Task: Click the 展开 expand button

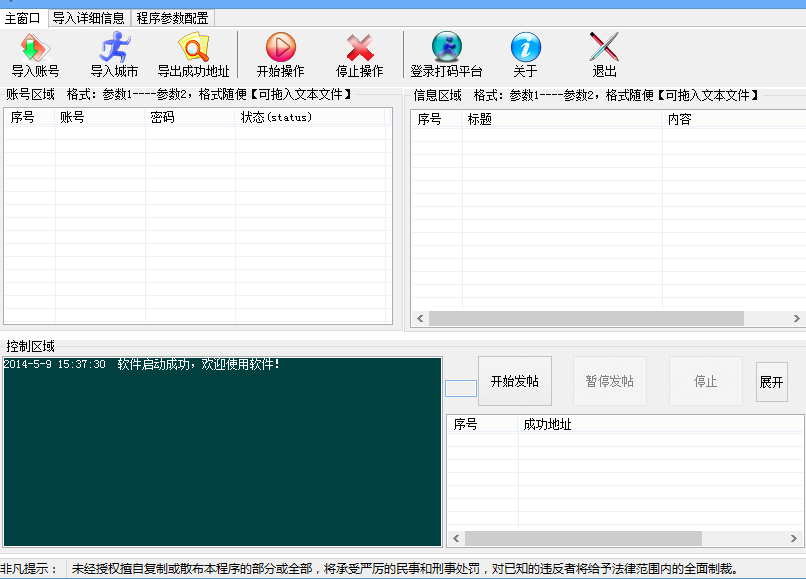Action: [771, 382]
